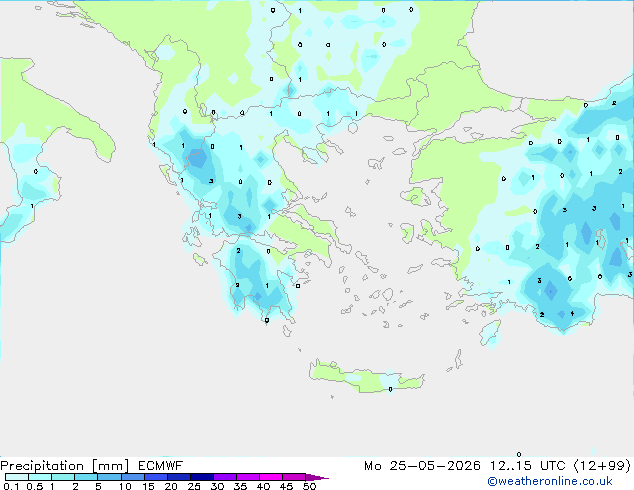
Task: Click the '50' value under the color scale
Action: coord(309,486)
